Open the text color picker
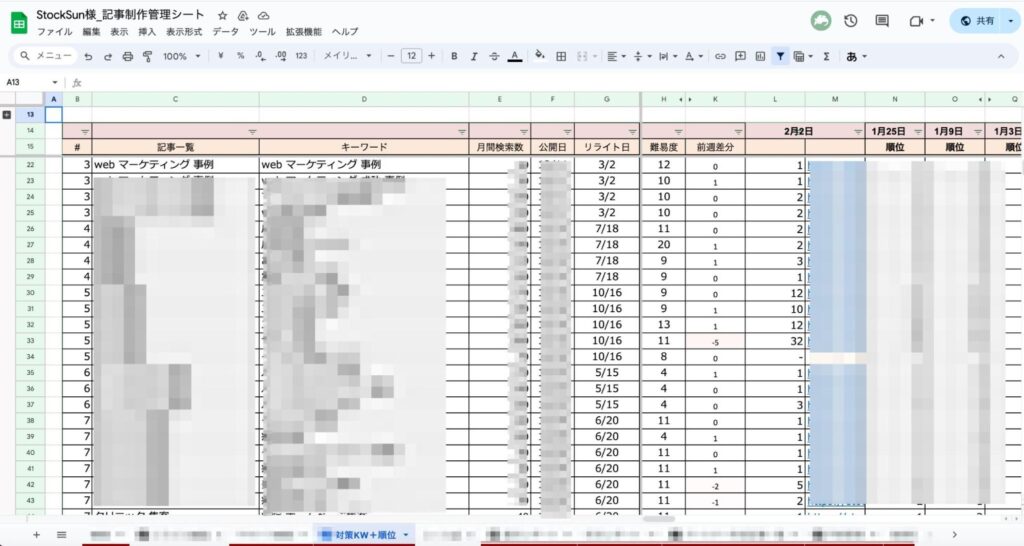This screenshot has width=1024, height=546. (515, 56)
